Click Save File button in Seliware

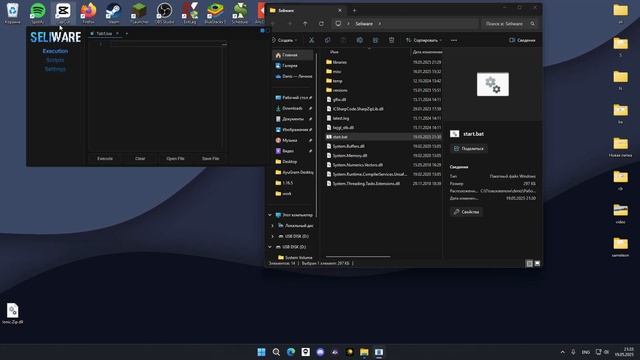(211, 158)
